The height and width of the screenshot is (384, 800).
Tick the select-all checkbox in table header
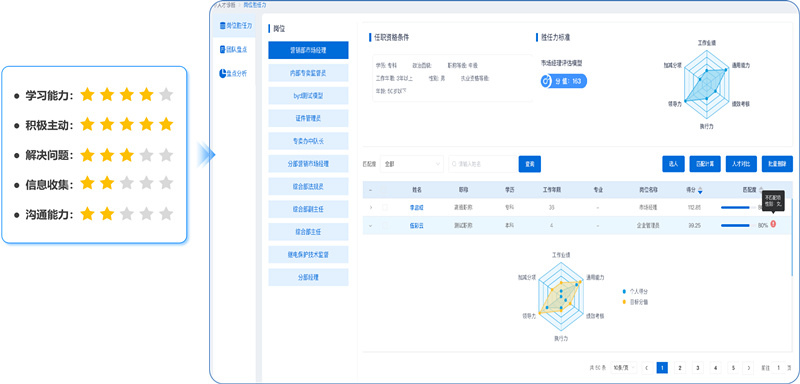point(385,190)
